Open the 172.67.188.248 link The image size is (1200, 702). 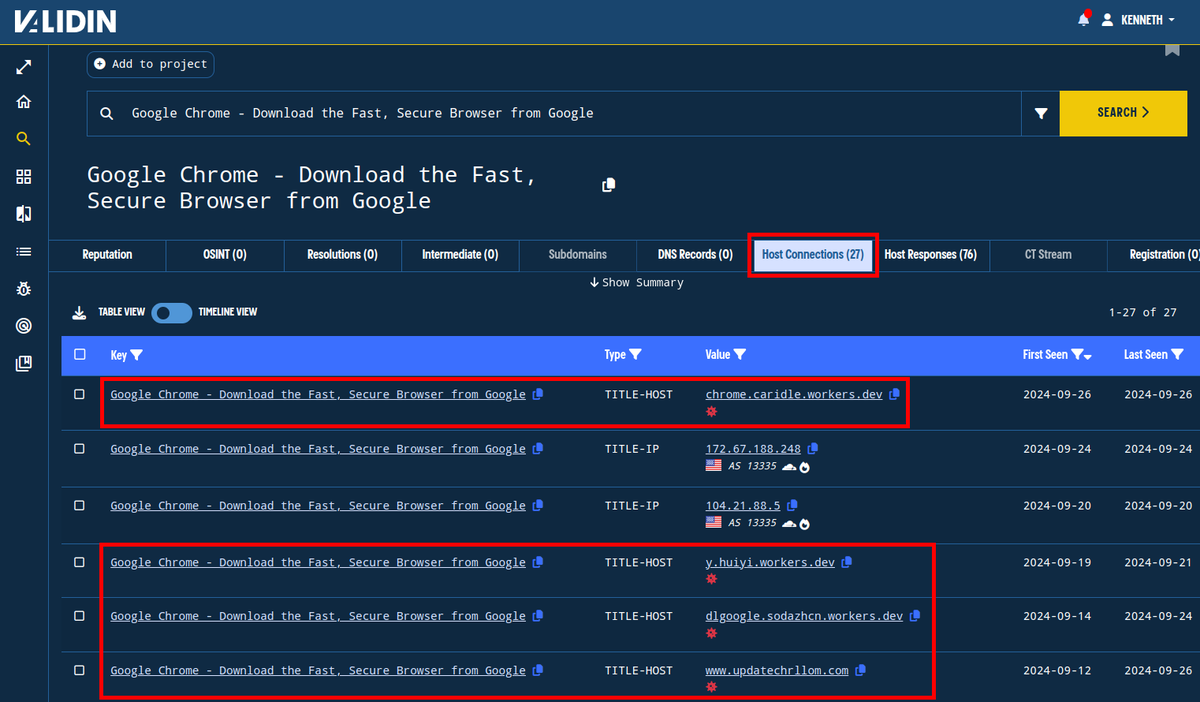tap(753, 449)
